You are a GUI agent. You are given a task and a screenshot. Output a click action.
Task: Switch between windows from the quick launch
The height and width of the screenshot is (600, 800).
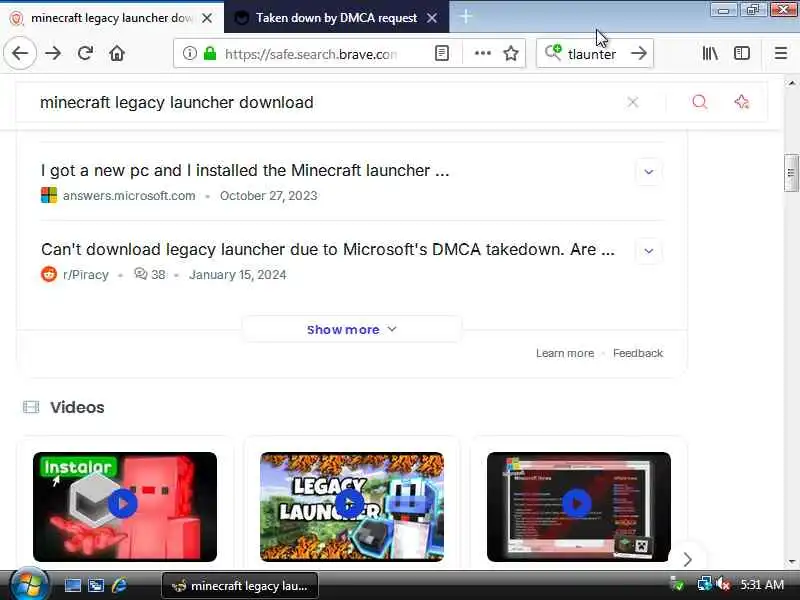click(96, 585)
